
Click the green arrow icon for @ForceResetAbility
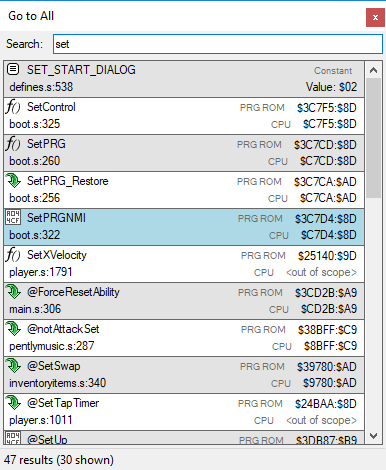[x=13, y=292]
